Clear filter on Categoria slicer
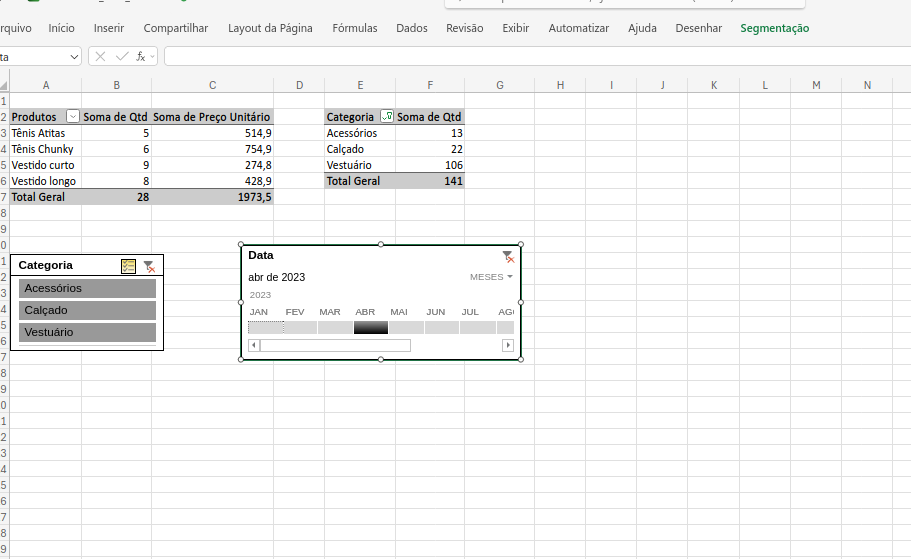 149,266
